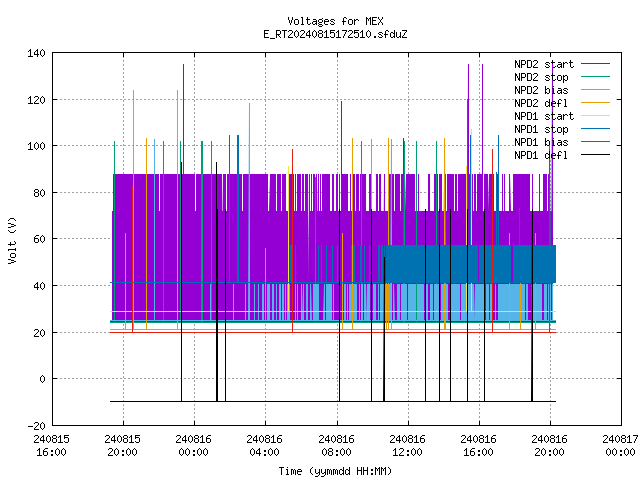The image size is (640, 480).
Task: Click the 40 y-axis tick label
Action: click(40, 286)
